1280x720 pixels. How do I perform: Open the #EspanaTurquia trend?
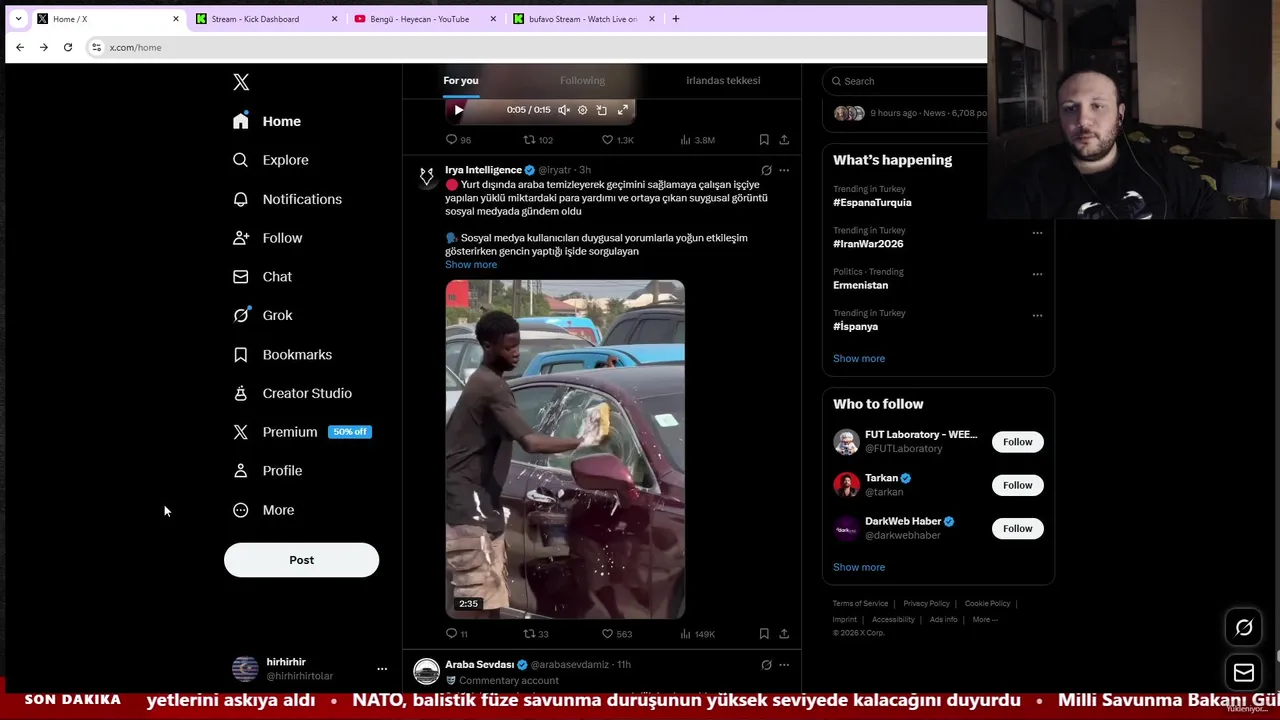(872, 202)
